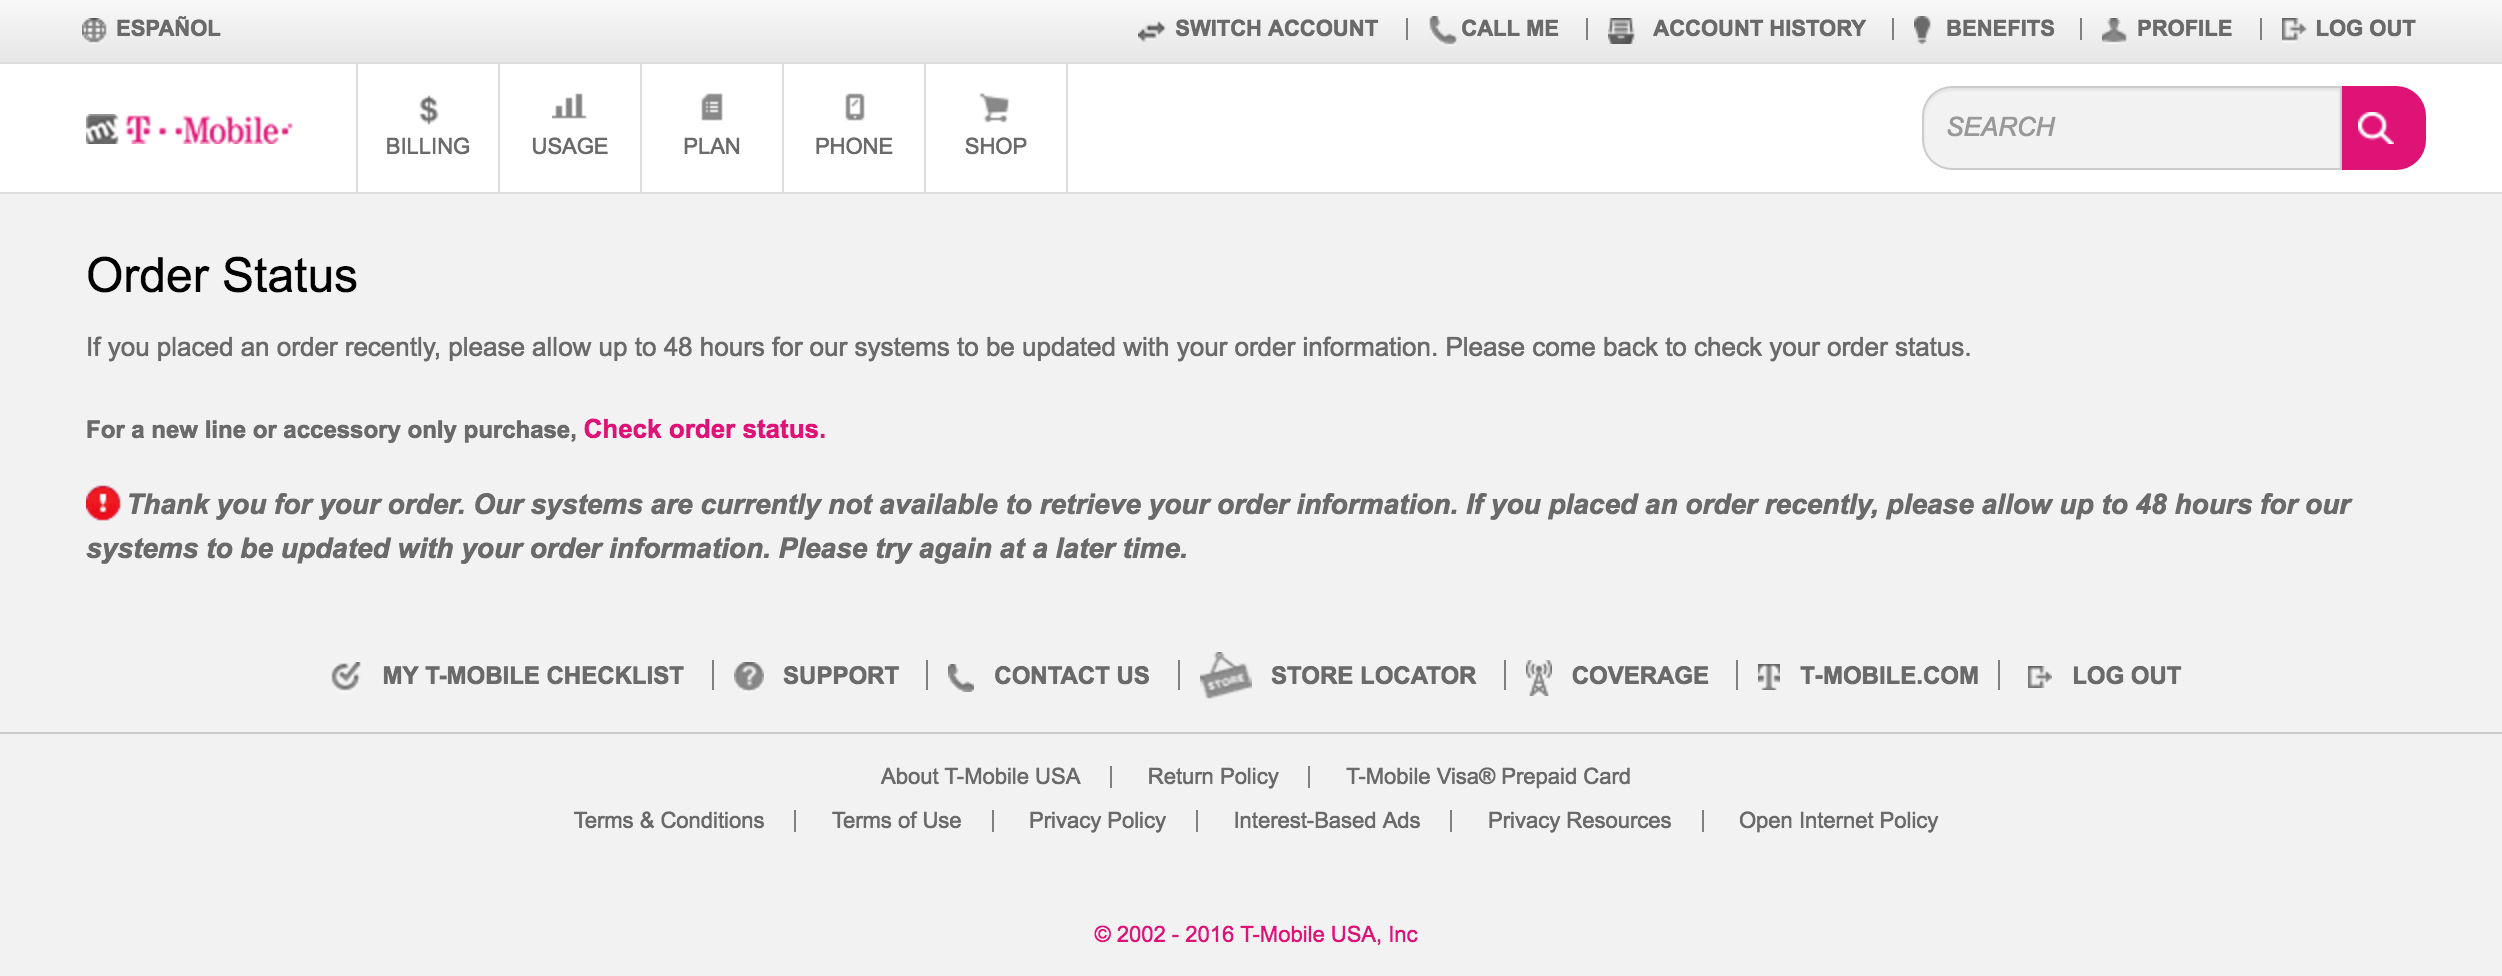
Task: Open Account History in the top bar
Action: tap(1758, 29)
